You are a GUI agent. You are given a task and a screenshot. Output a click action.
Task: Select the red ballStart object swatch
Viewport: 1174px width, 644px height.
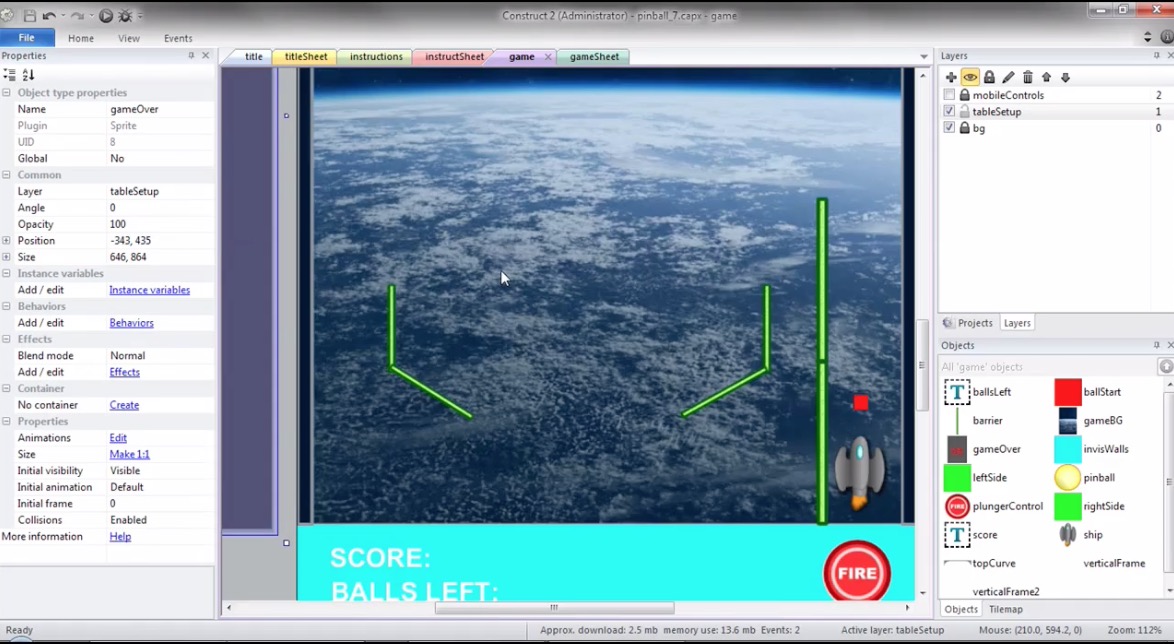[x=1067, y=392]
